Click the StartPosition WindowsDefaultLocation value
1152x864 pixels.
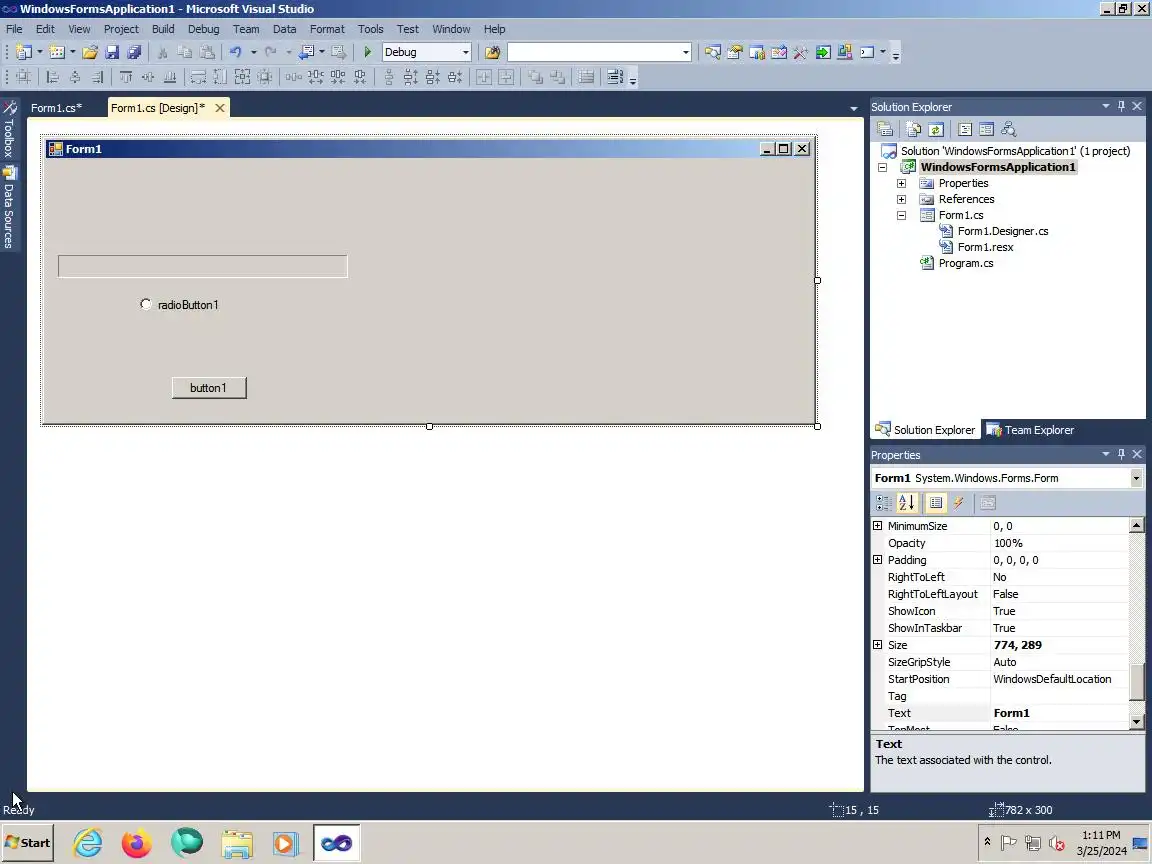(1059, 680)
